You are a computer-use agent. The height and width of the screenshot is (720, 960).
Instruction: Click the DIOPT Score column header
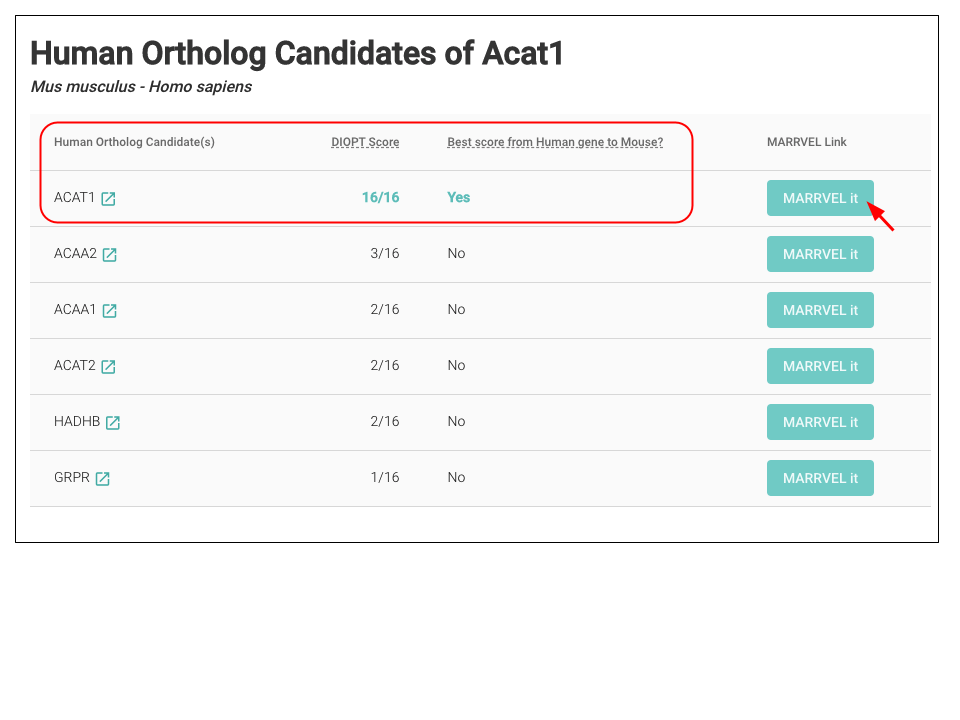point(365,142)
